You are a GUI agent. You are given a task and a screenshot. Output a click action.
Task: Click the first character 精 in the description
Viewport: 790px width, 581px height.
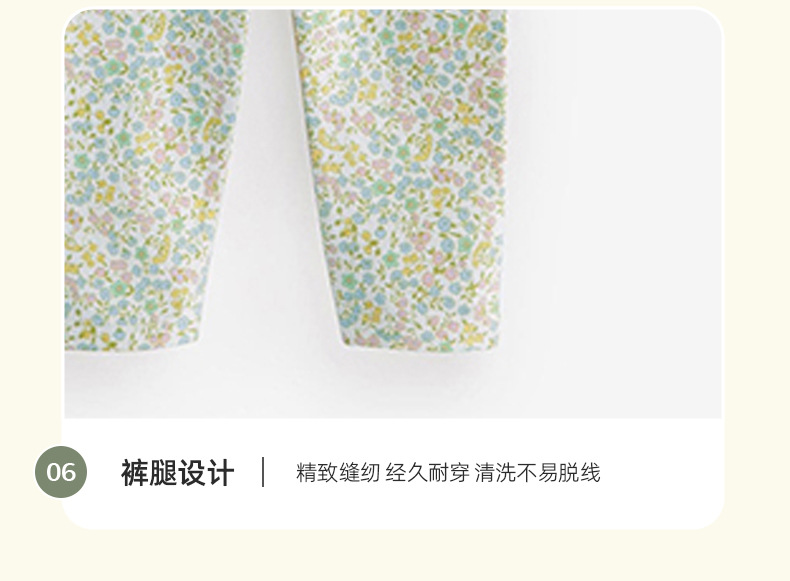[x=306, y=473]
